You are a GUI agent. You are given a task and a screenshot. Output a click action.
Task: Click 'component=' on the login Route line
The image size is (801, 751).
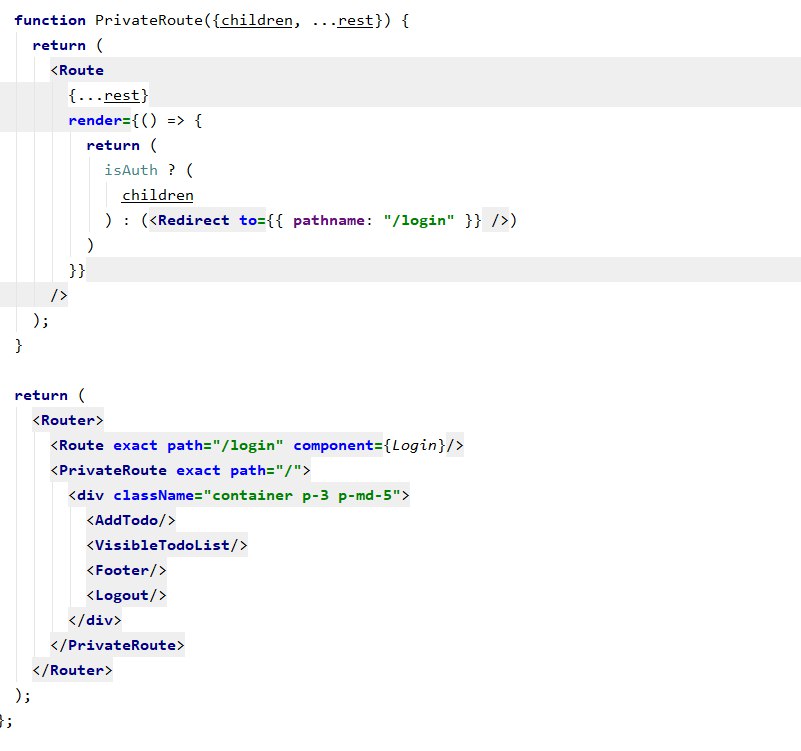(x=338, y=445)
